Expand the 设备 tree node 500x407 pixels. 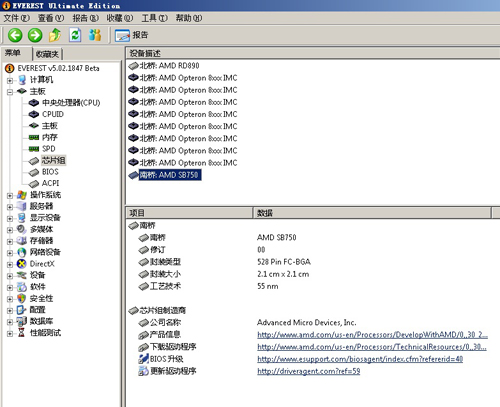click(x=10, y=276)
